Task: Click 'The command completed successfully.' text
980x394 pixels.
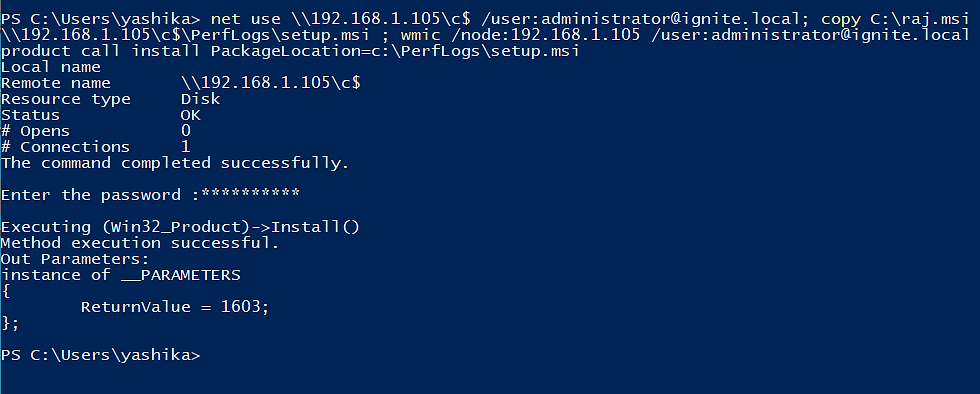Action: coord(175,163)
